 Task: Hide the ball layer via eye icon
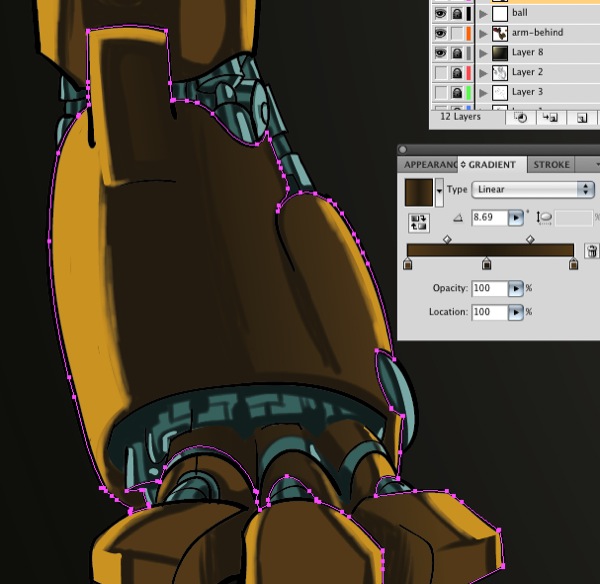440,14
